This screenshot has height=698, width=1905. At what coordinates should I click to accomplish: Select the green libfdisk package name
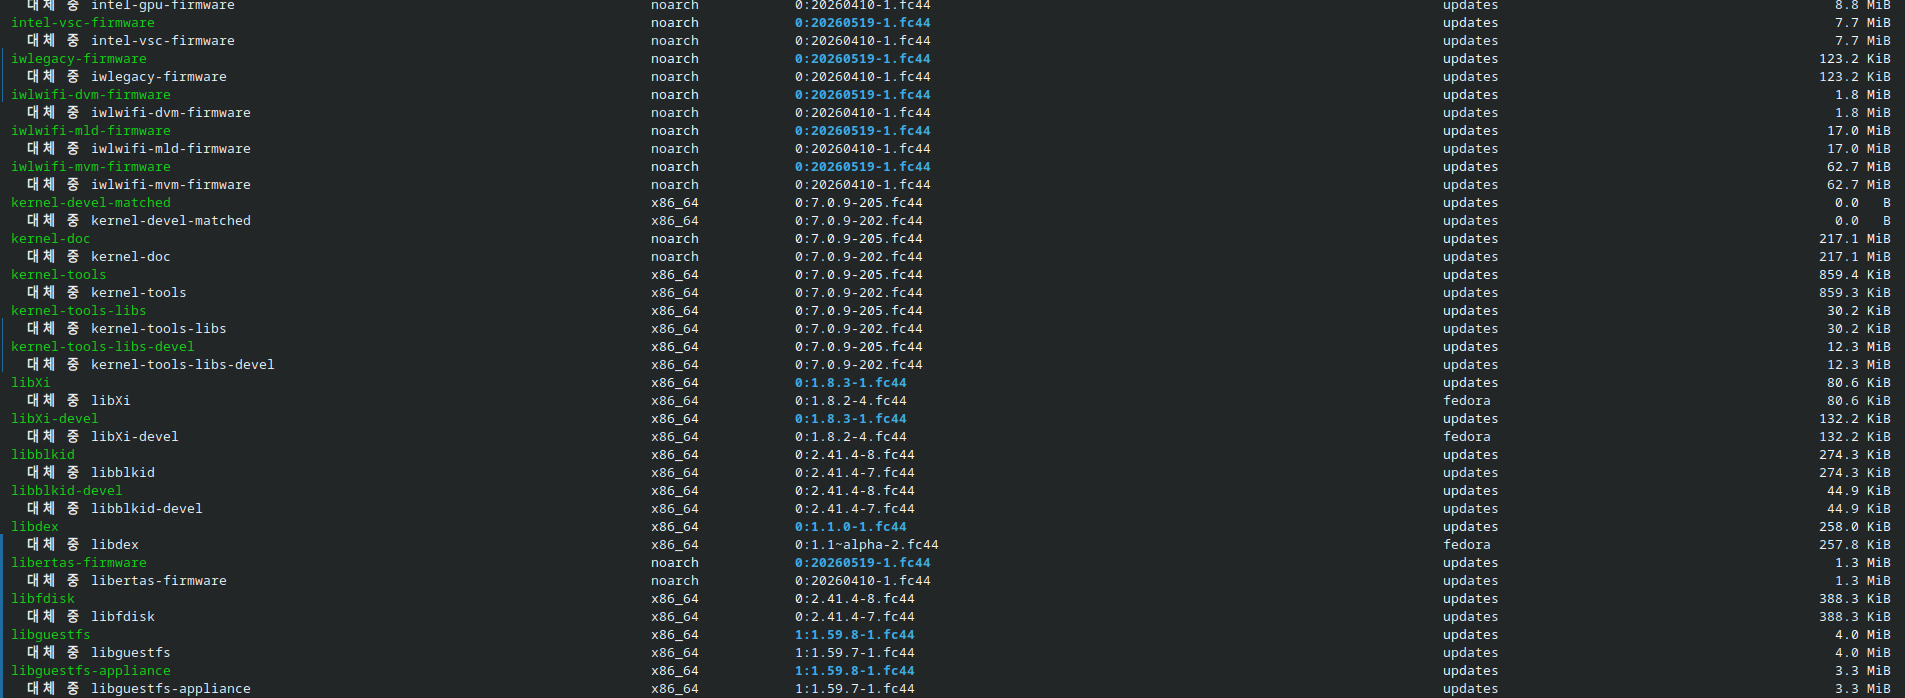(43, 599)
